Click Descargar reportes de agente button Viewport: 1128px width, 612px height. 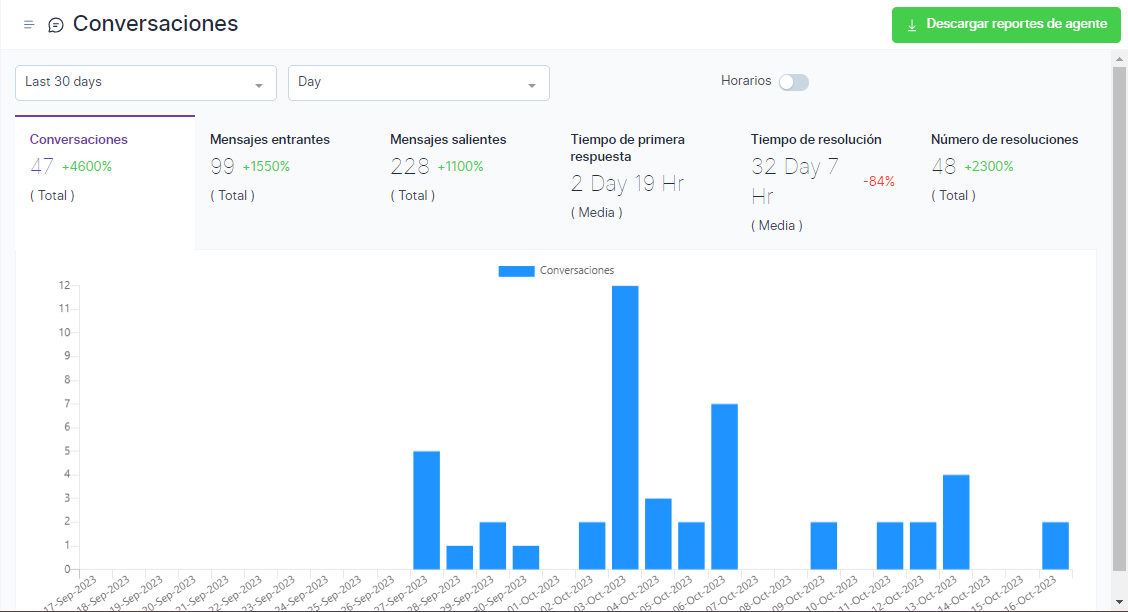pyautogui.click(x=1006, y=25)
